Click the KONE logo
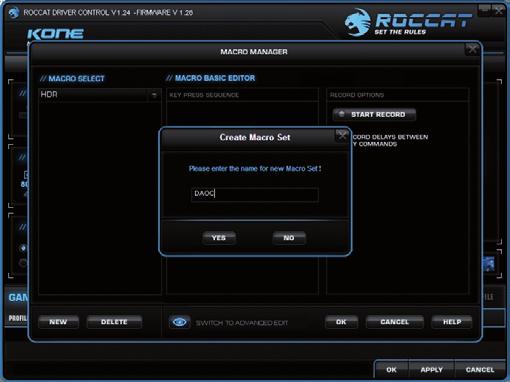This screenshot has height=382, width=510. pos(55,34)
